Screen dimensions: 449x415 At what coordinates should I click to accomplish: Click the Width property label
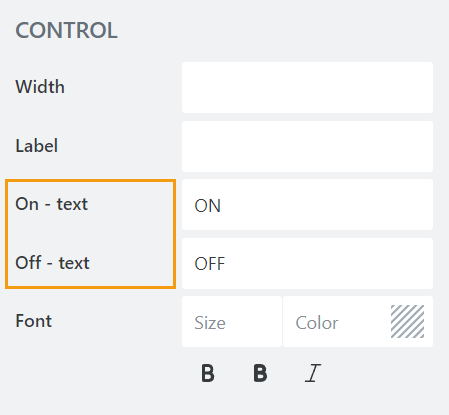click(40, 87)
